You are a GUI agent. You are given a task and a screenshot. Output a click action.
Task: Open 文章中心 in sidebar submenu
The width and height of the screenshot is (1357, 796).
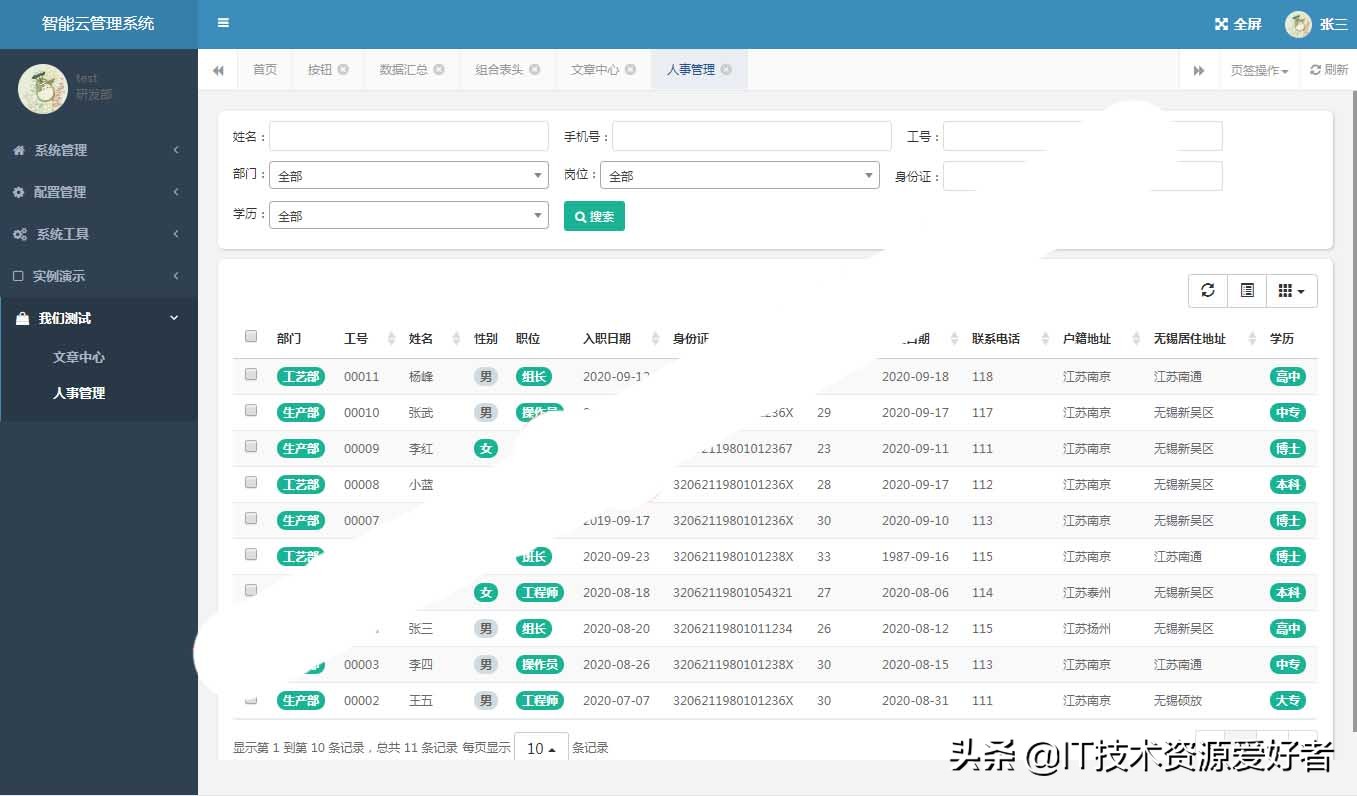[x=79, y=357]
